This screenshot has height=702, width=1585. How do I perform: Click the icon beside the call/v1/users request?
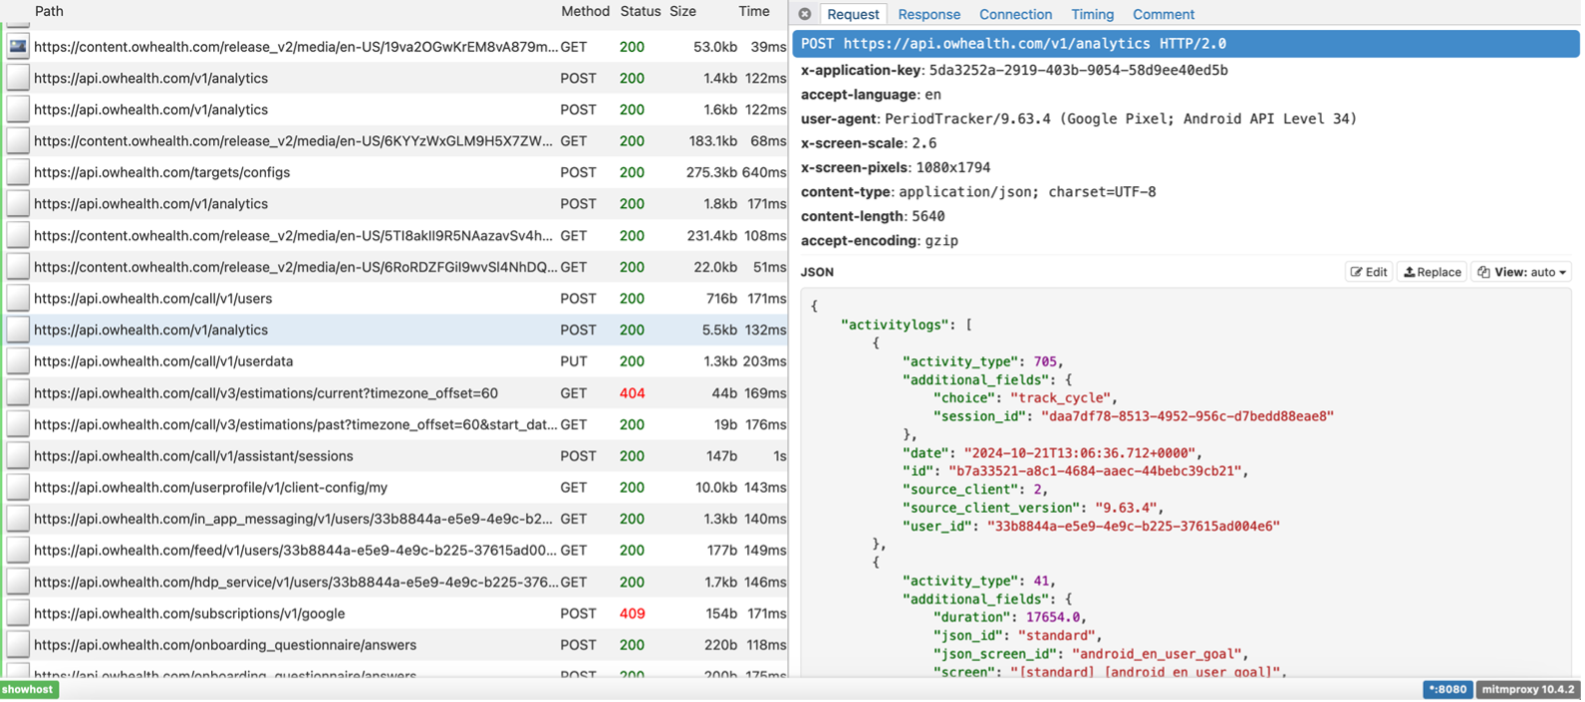point(18,298)
